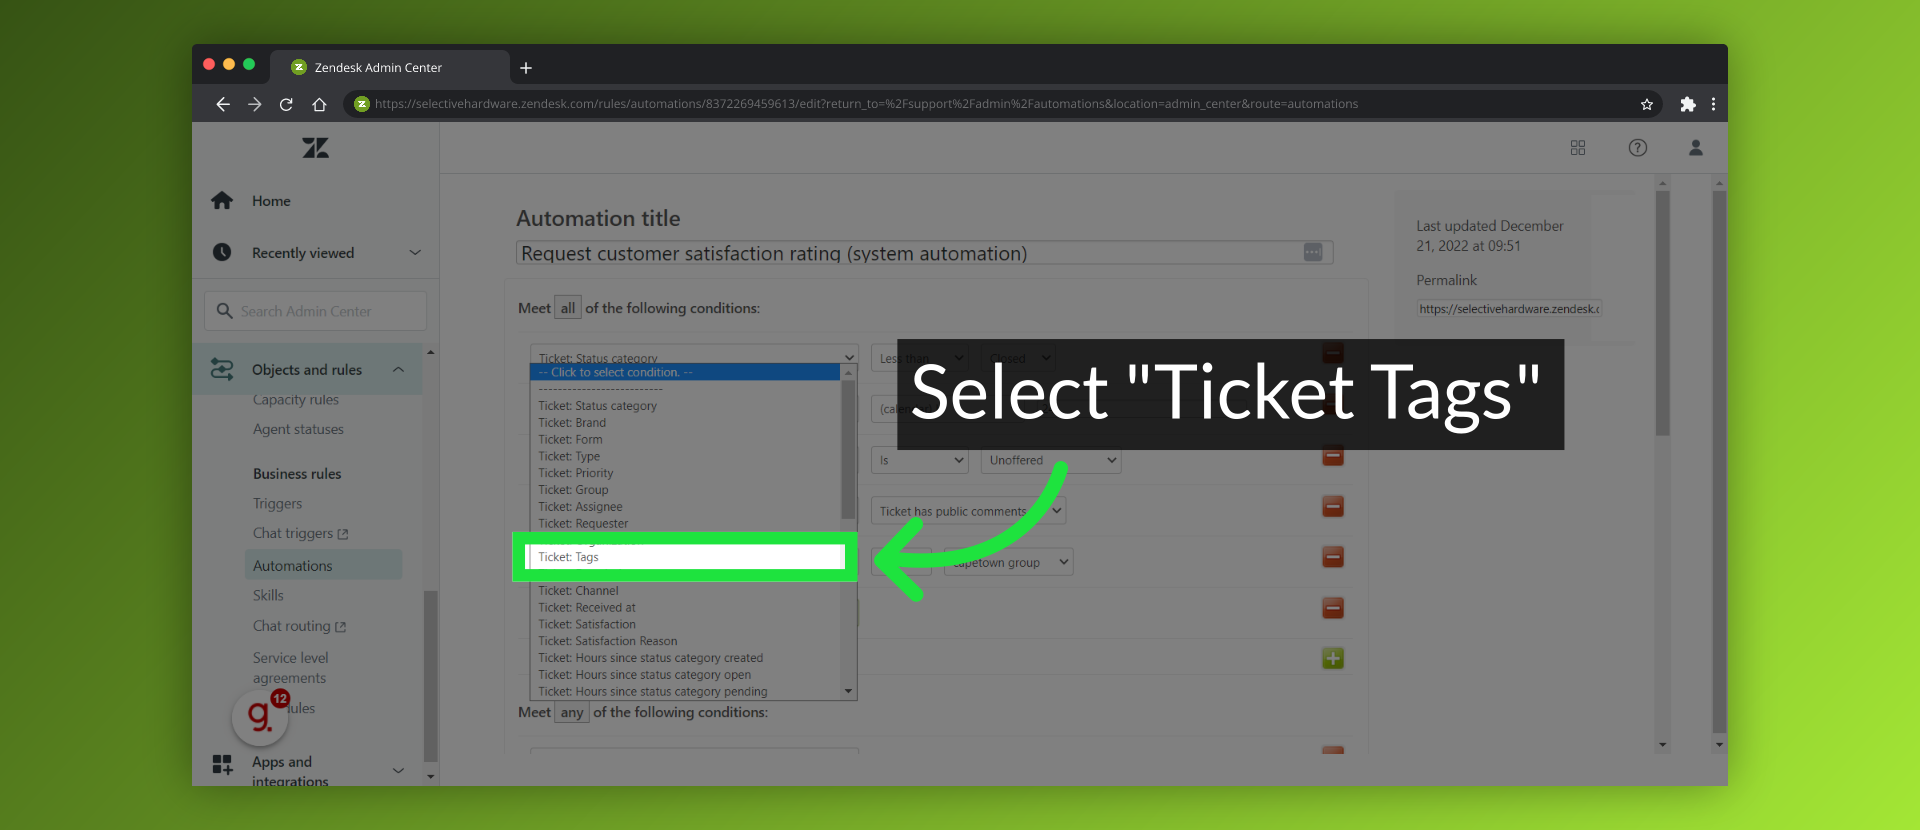Open the help question mark icon
Image resolution: width=1920 pixels, height=830 pixels.
click(1638, 148)
